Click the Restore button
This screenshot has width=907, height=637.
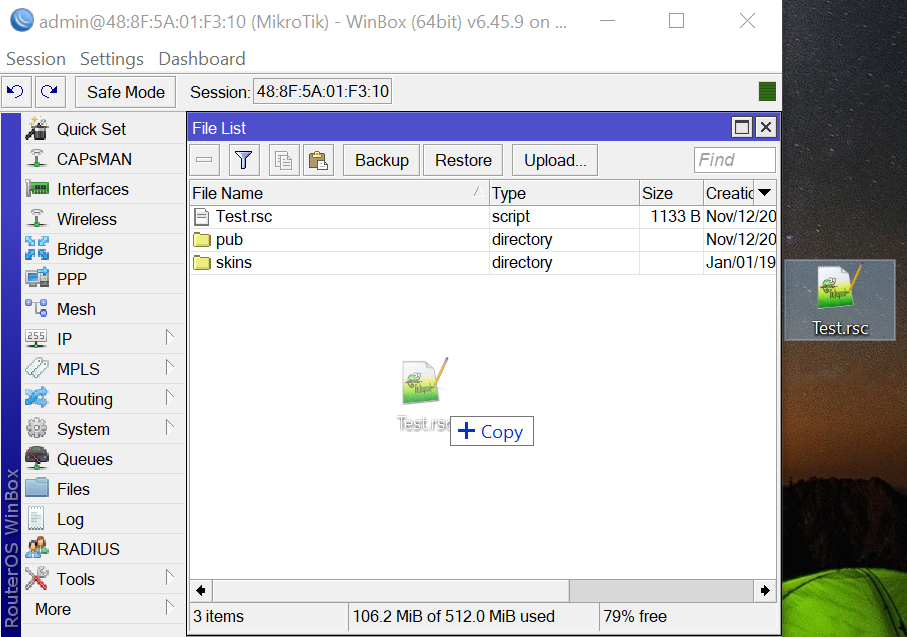tap(463, 160)
